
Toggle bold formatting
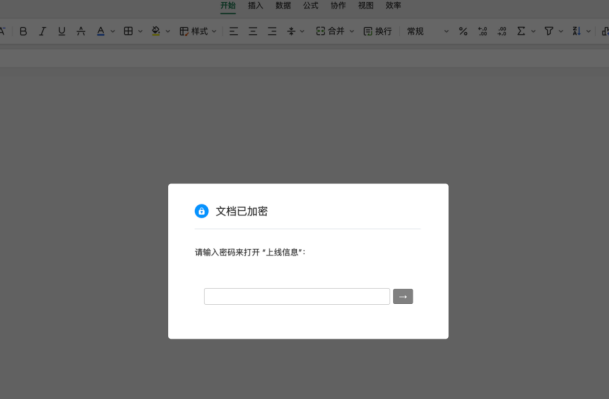click(x=23, y=32)
